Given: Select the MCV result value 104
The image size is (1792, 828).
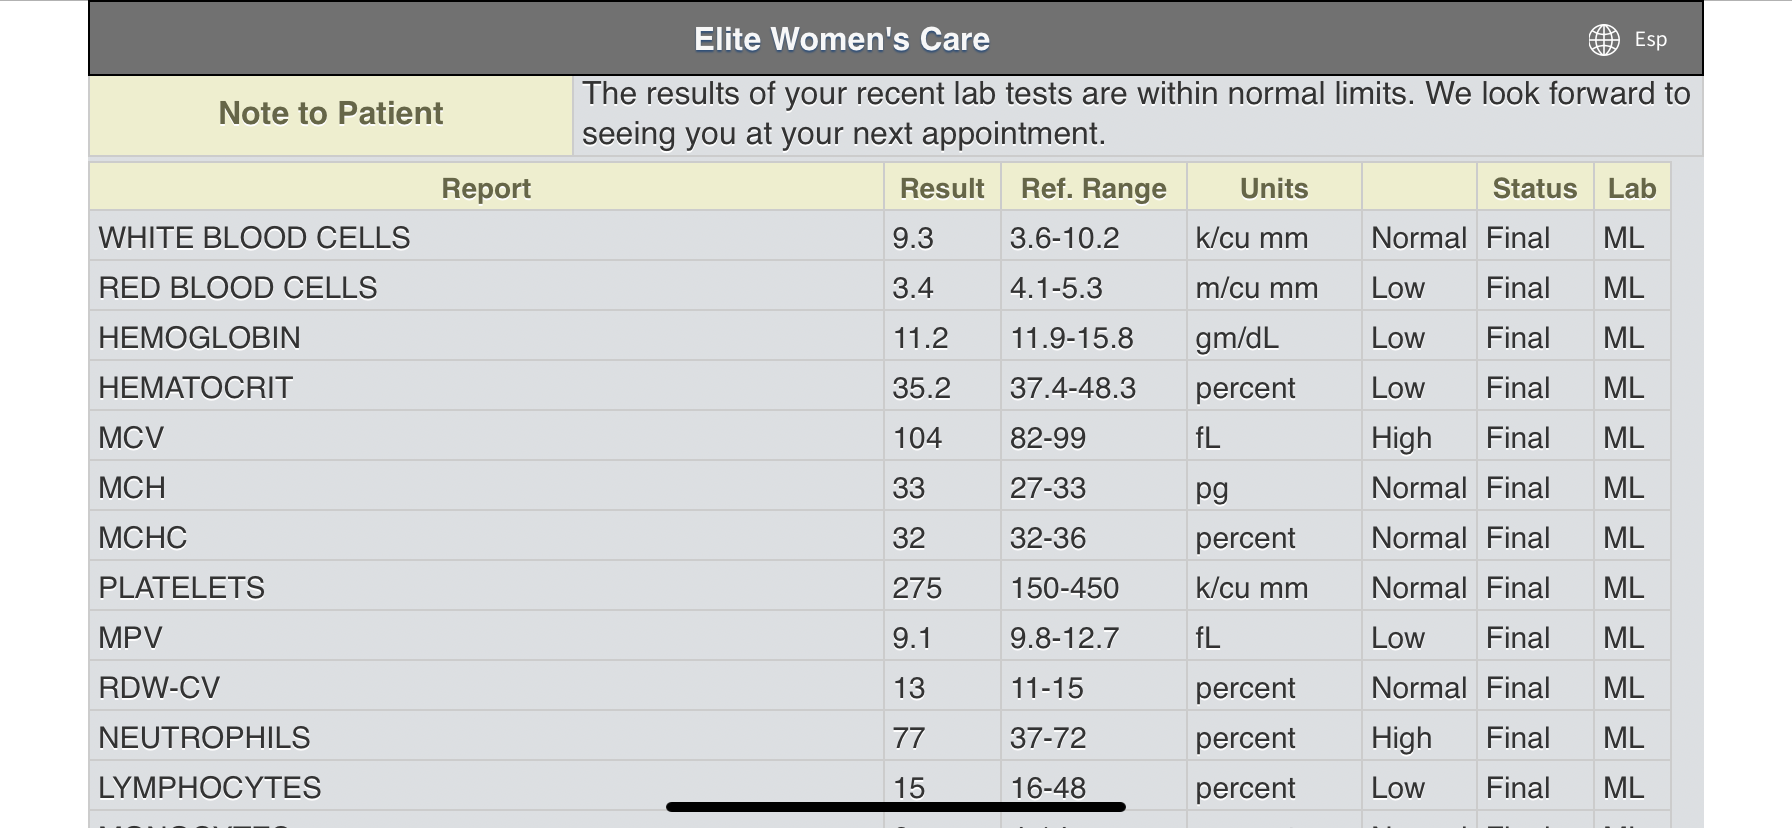Looking at the screenshot, I should click(x=917, y=438).
